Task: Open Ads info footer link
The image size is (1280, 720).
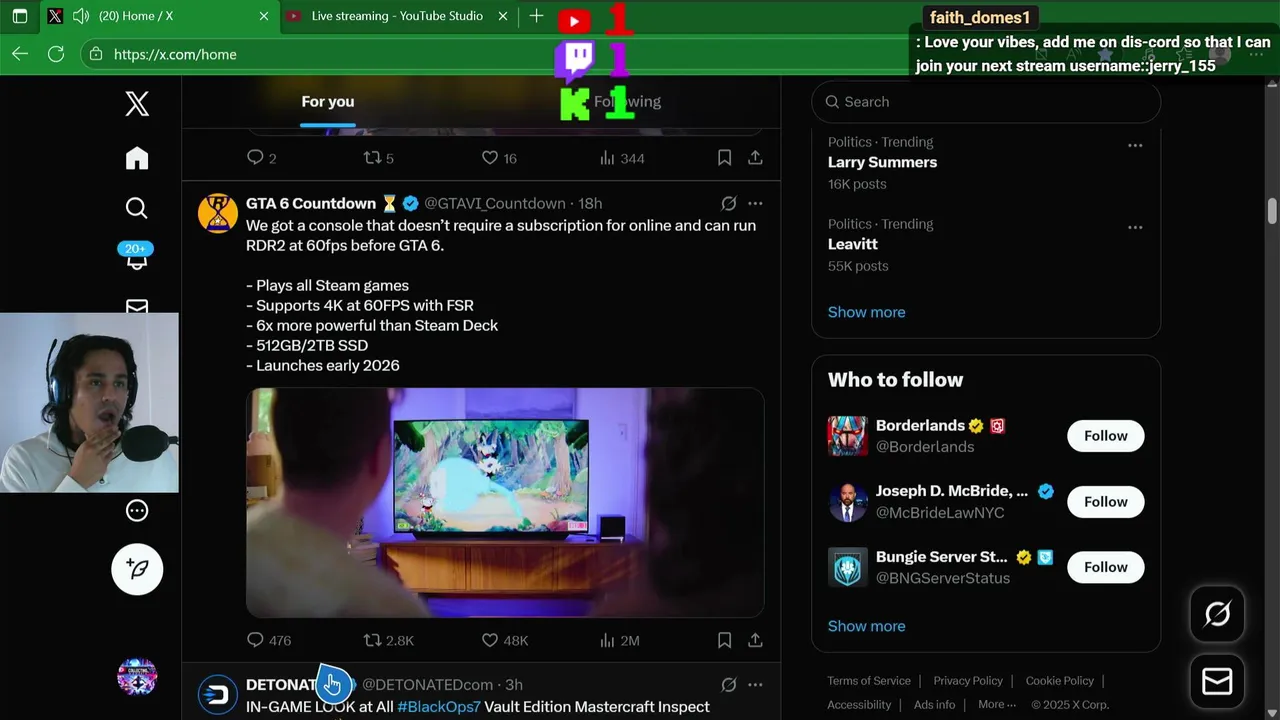Action: click(x=934, y=705)
